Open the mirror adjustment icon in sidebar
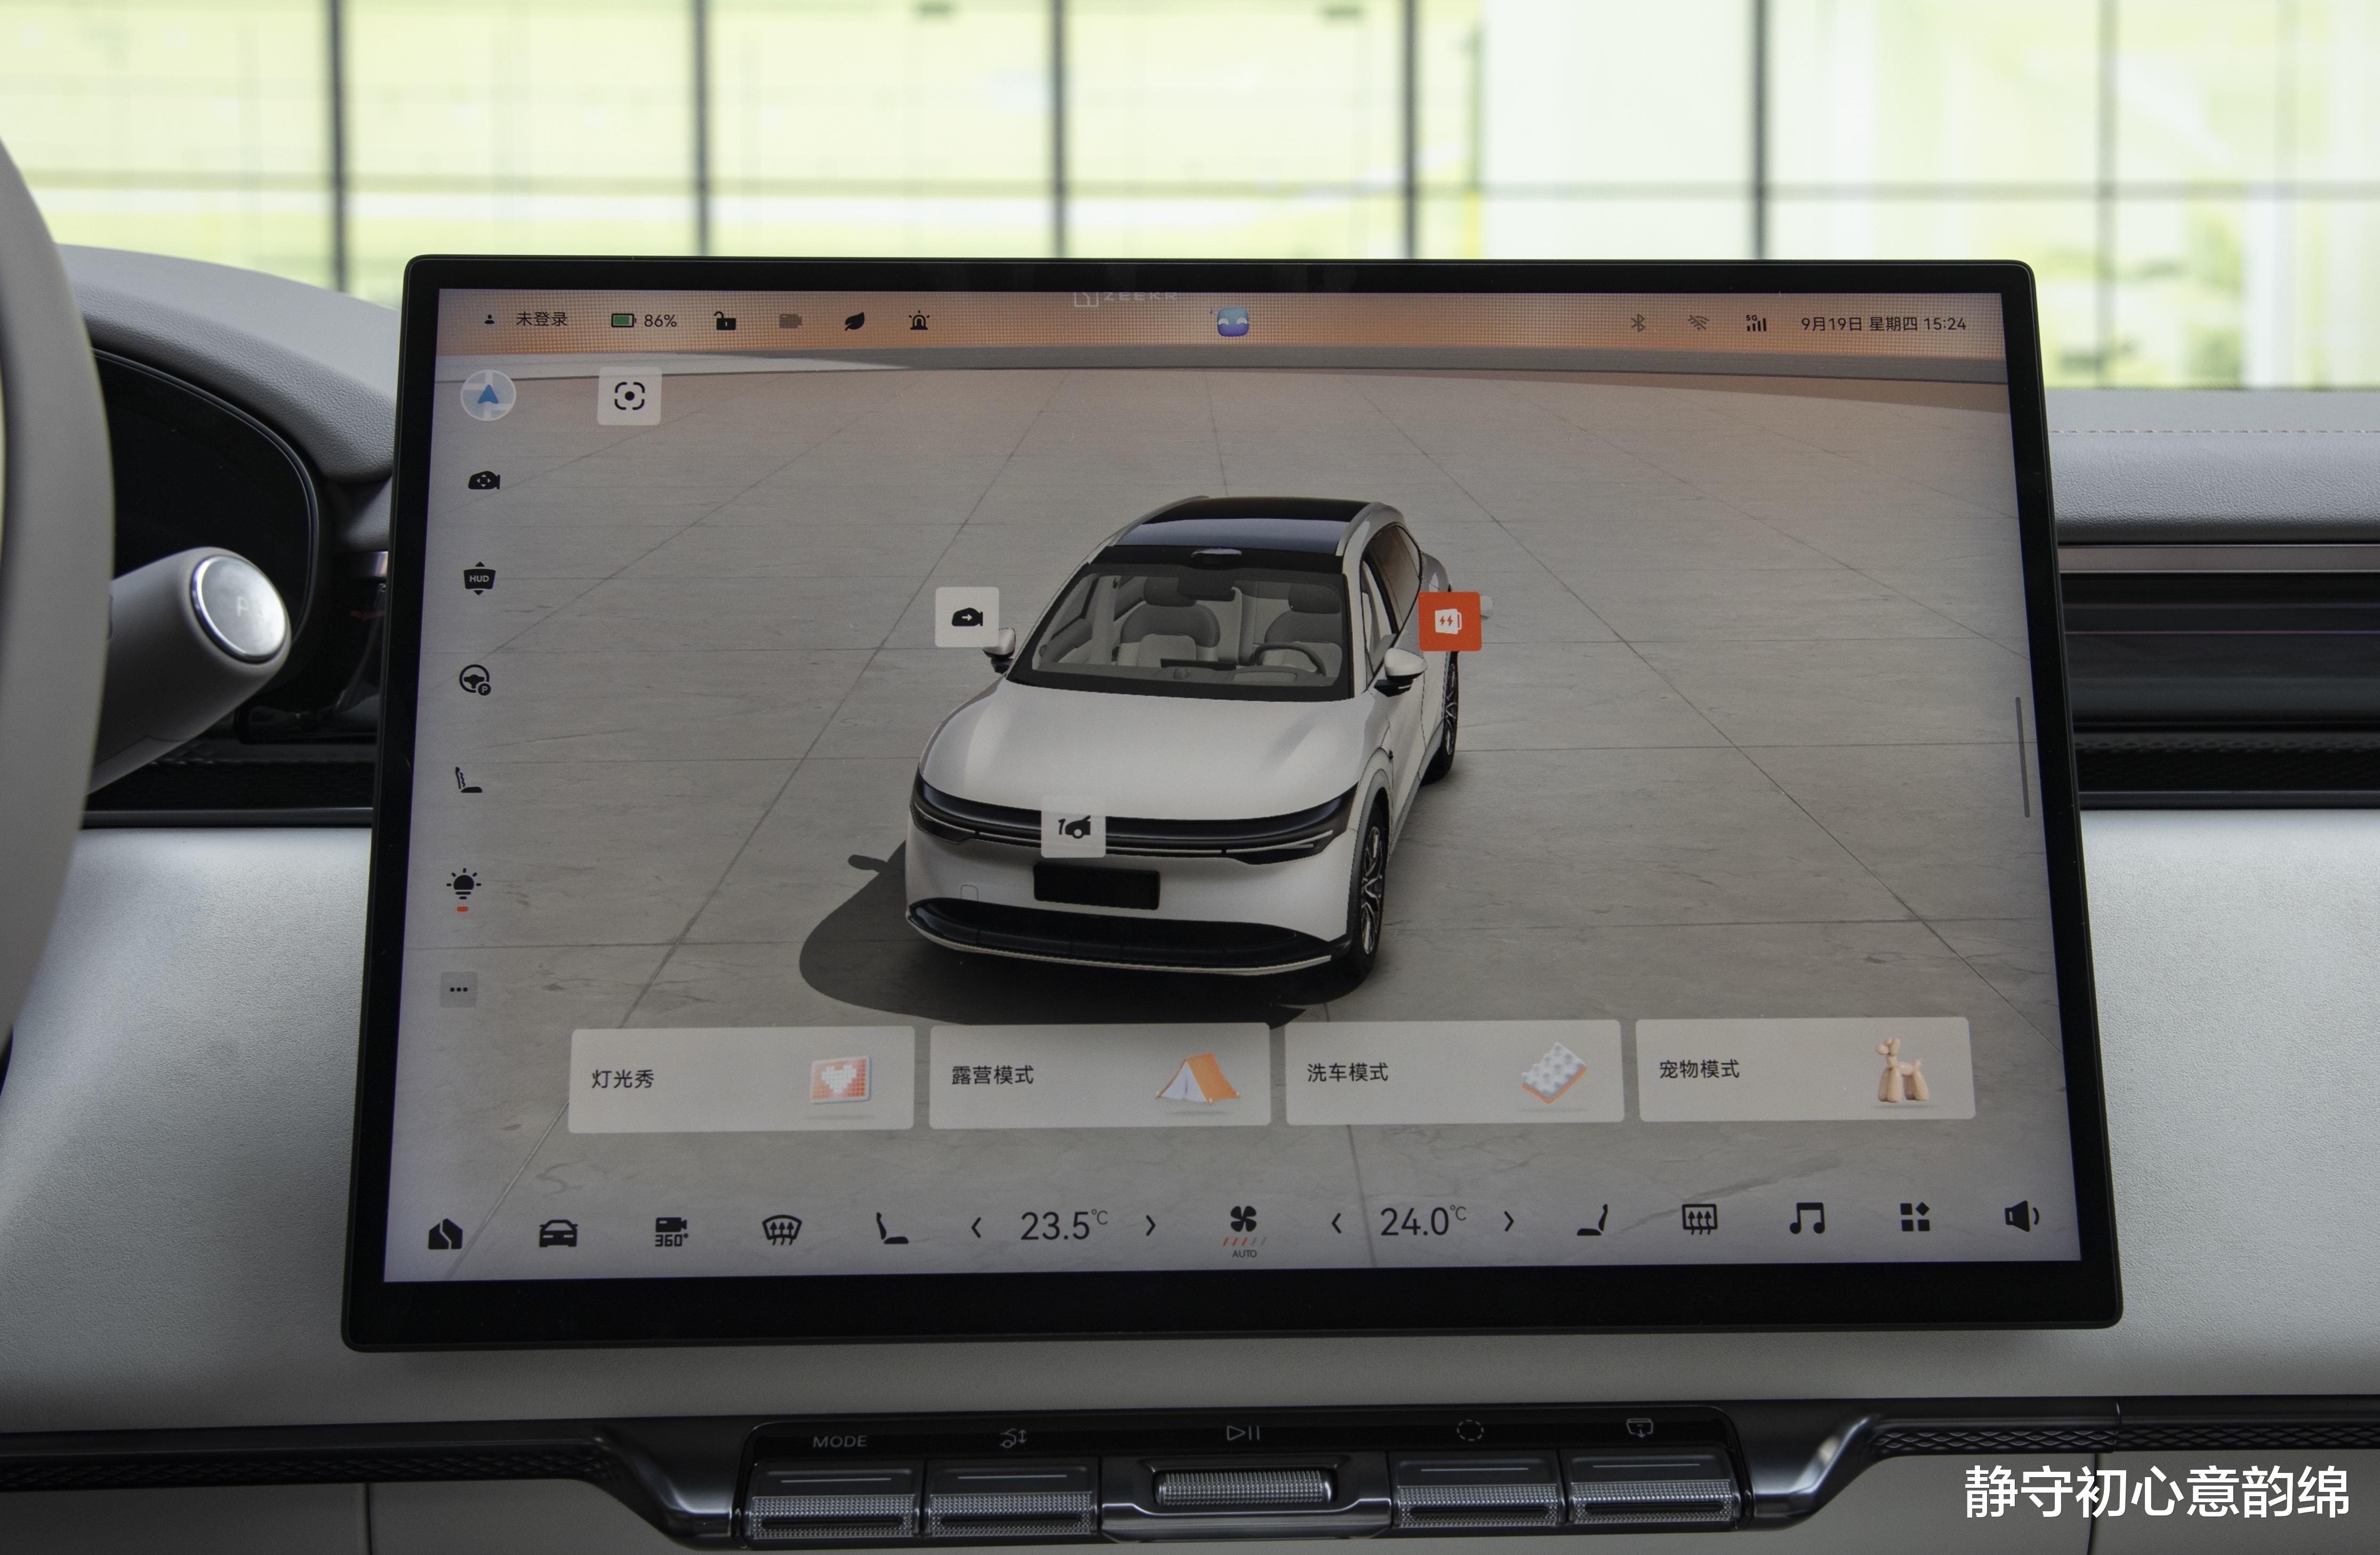Screen dimensions: 2380x1555 pos(484,481)
